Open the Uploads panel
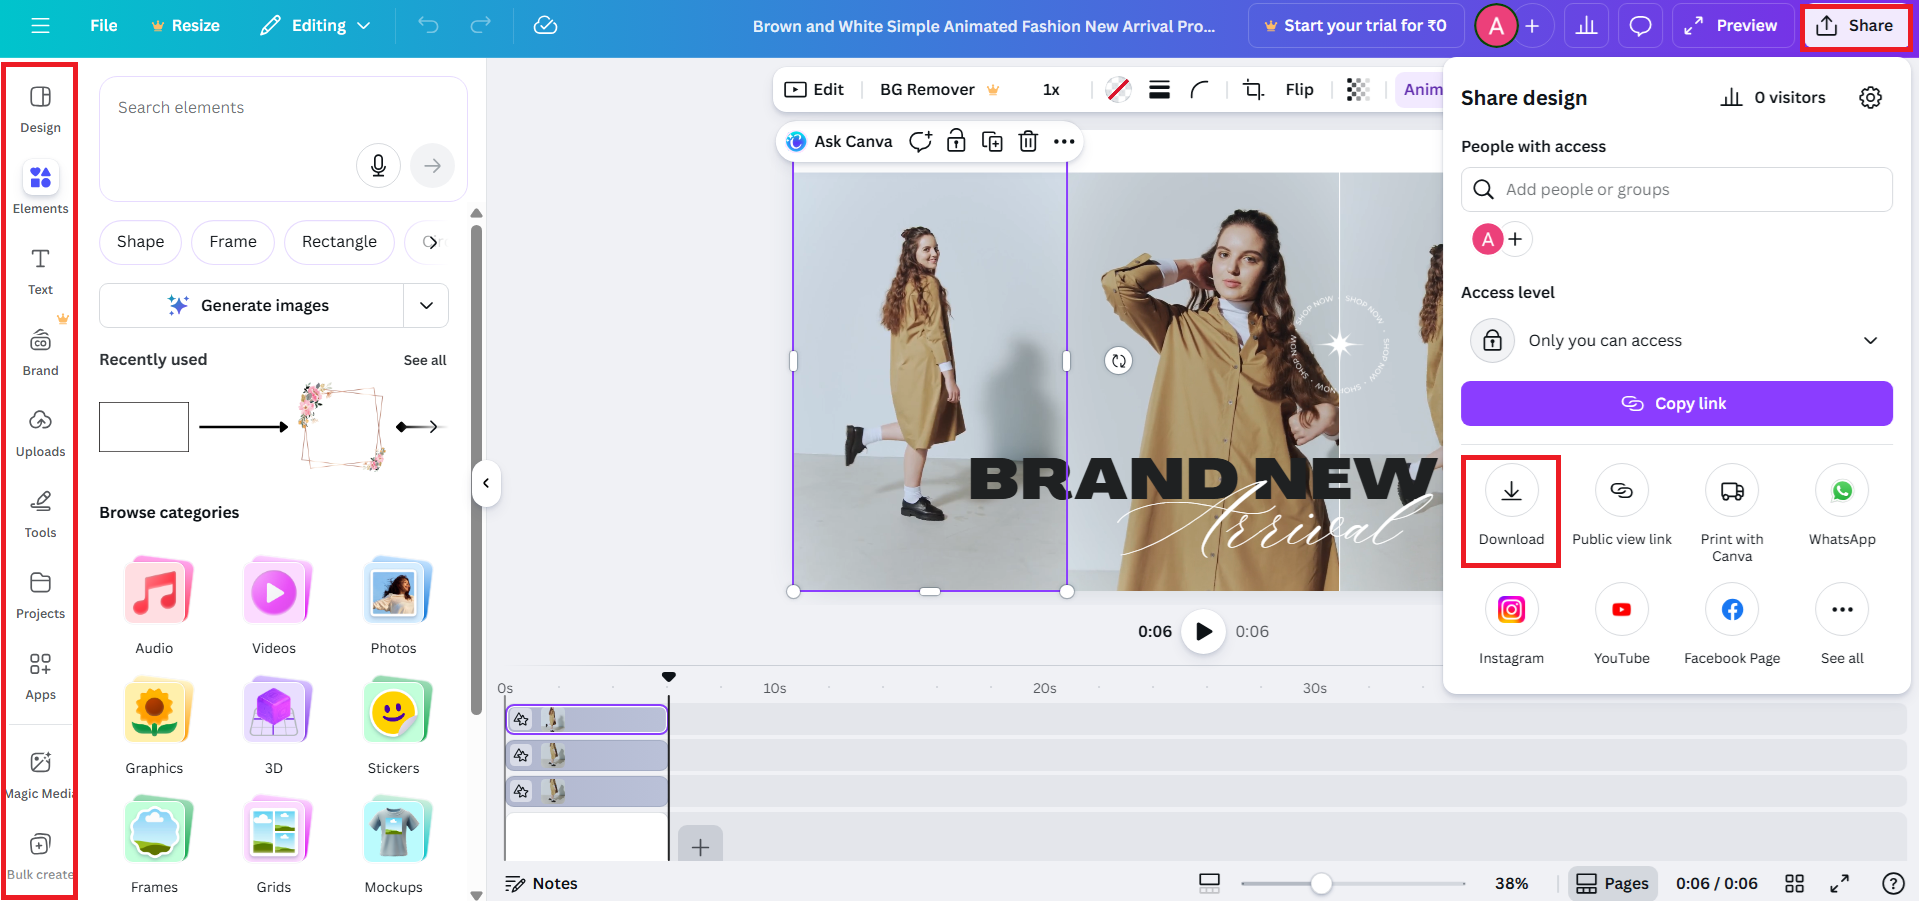 [40, 431]
